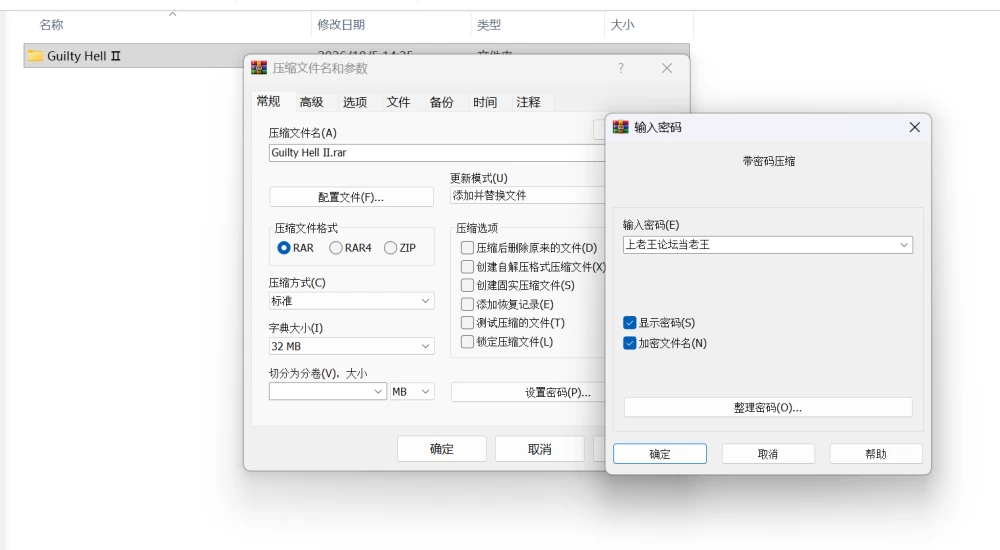Open the 更新模式 dropdown

point(527,195)
